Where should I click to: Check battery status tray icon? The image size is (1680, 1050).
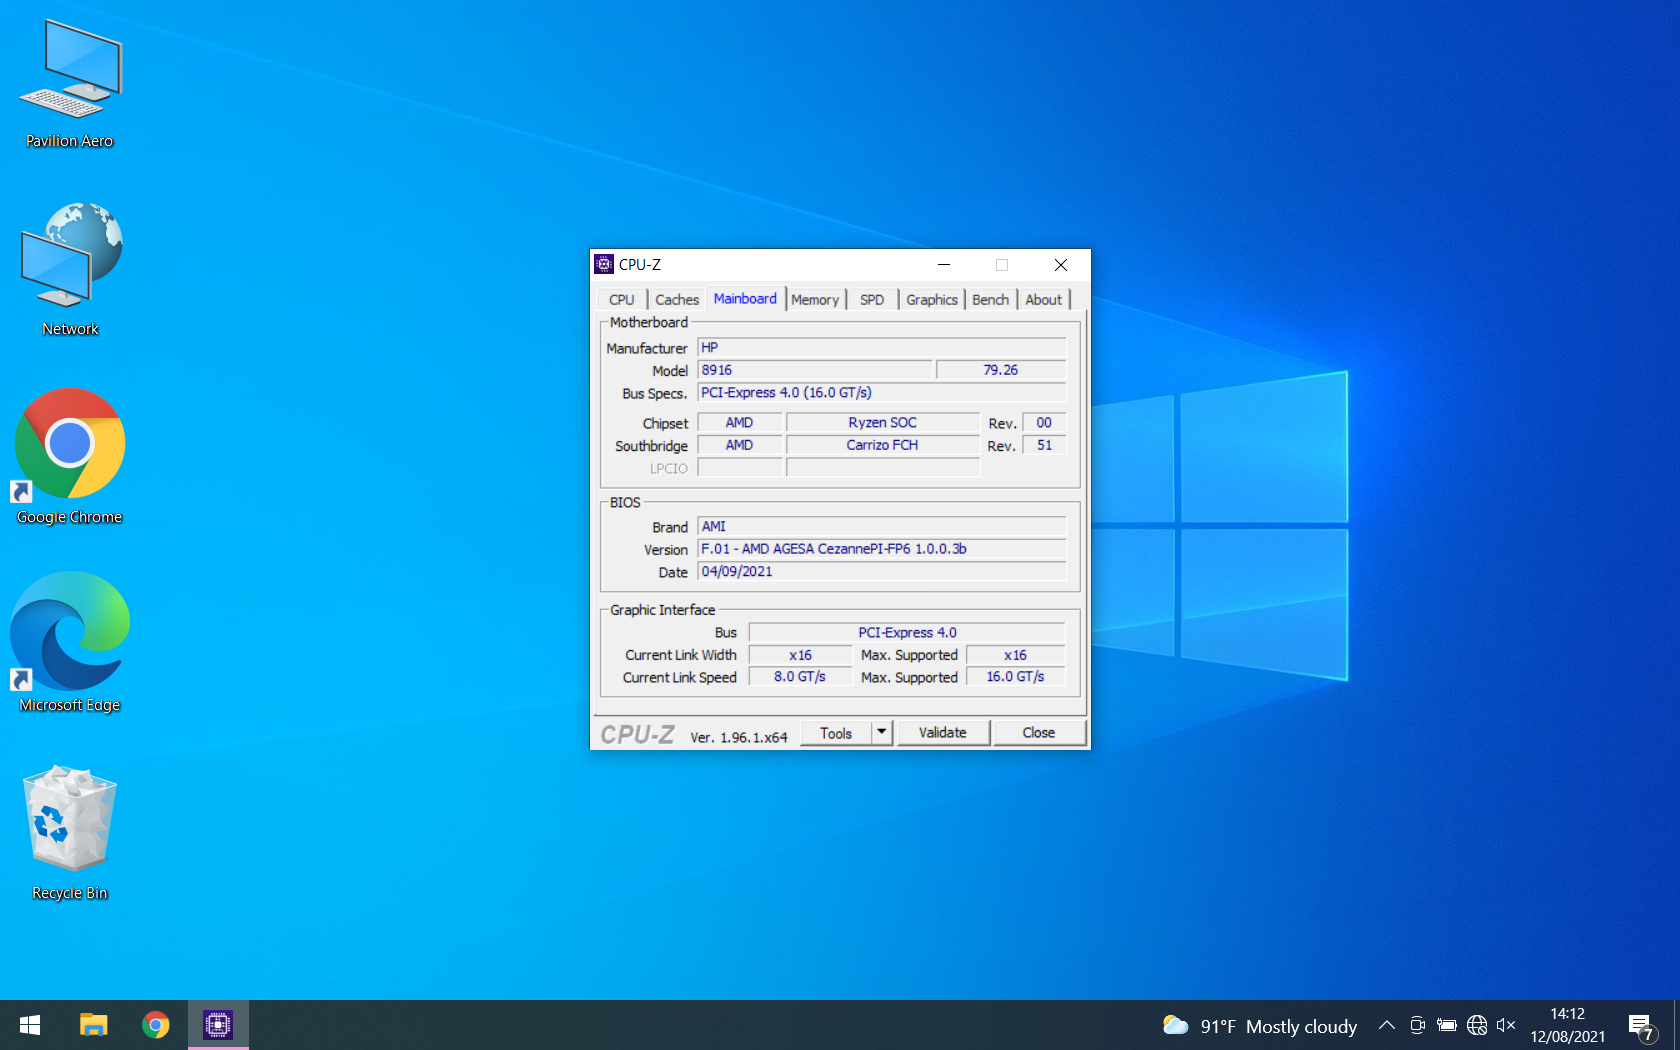(x=1446, y=1025)
